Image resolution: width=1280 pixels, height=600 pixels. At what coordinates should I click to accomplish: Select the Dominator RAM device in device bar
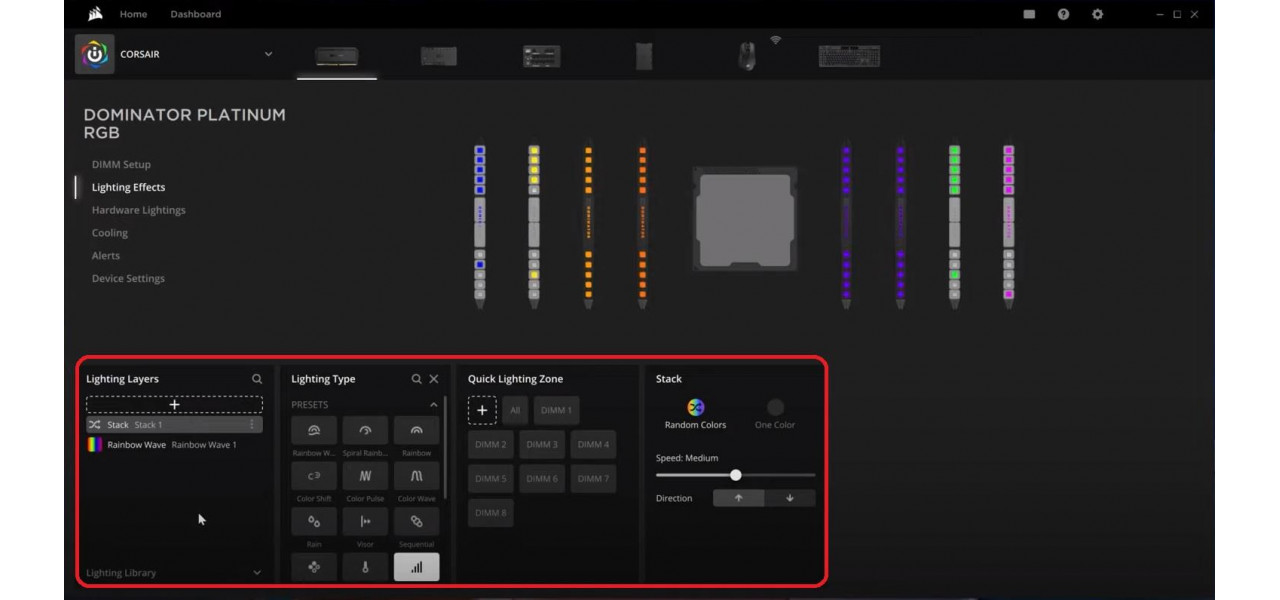(337, 56)
